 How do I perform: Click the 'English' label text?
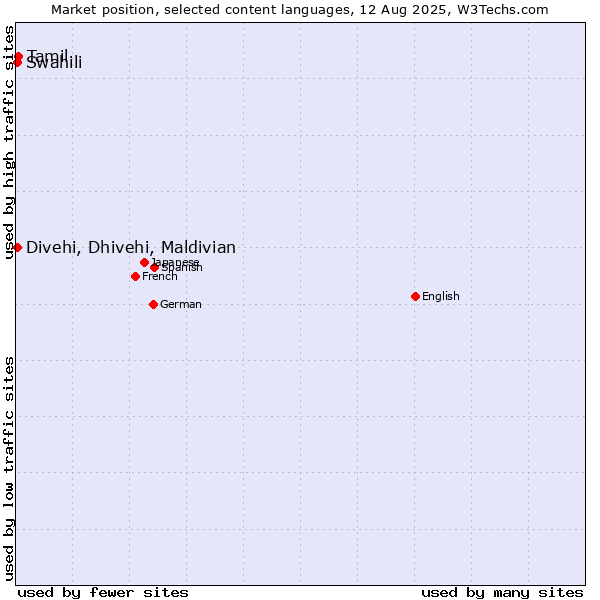[x=440, y=296]
